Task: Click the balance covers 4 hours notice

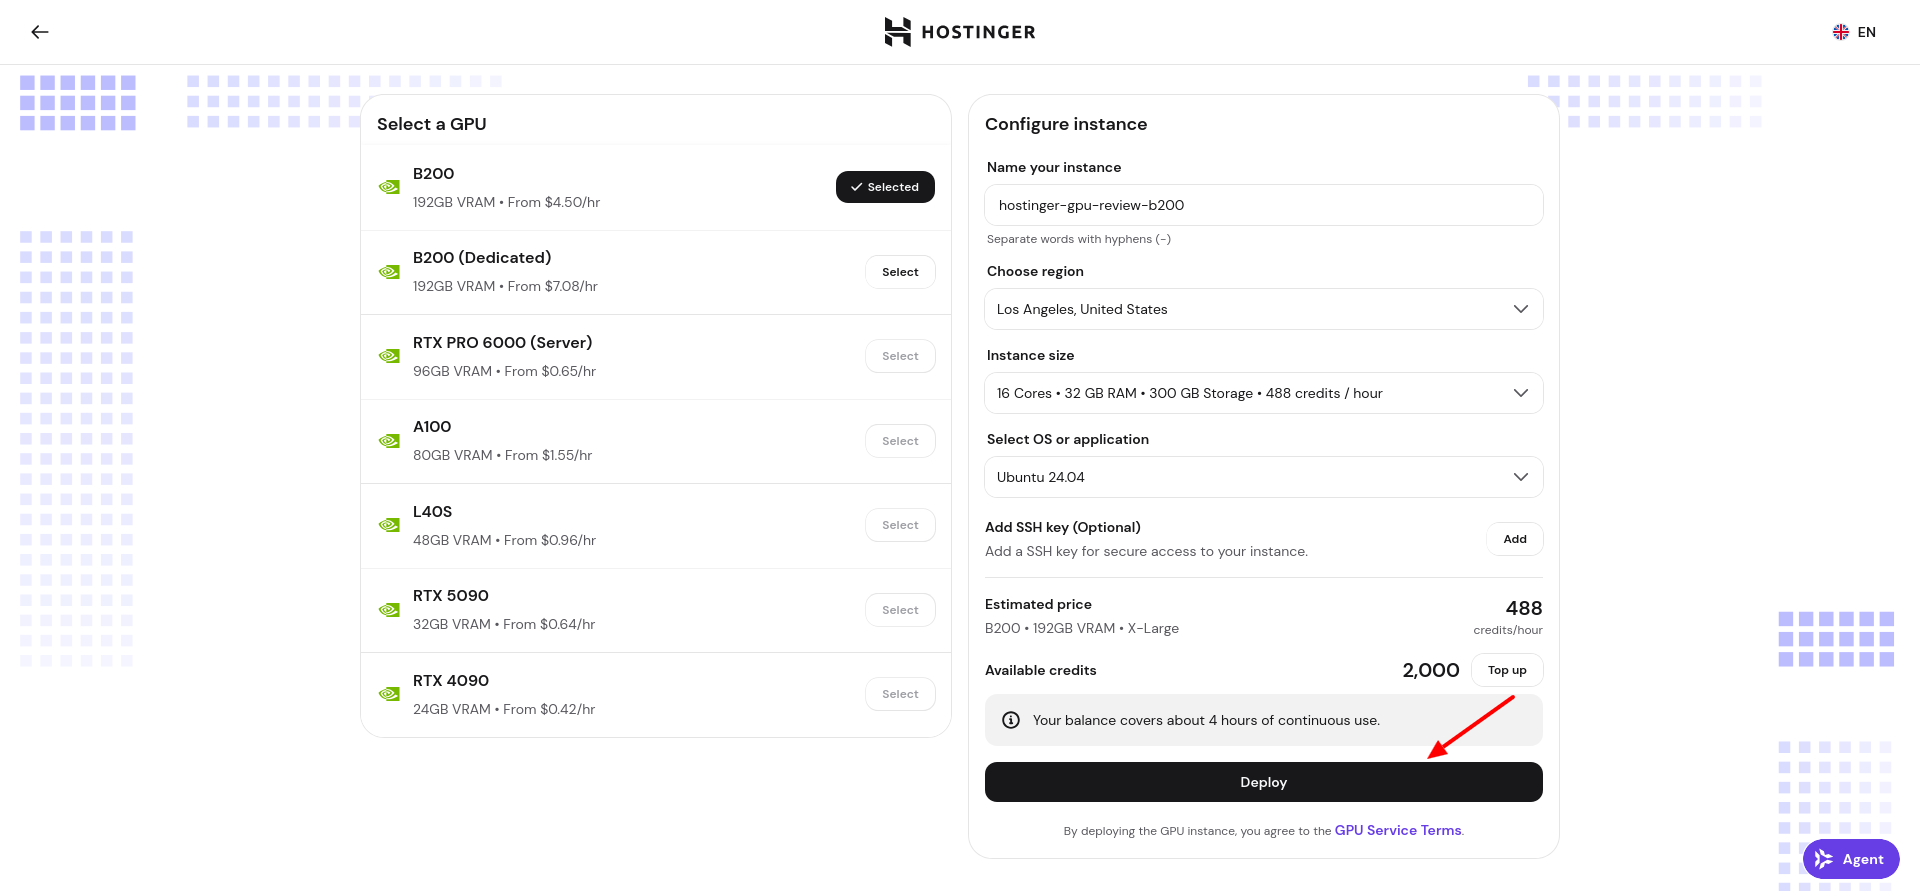Action: pyautogui.click(x=1263, y=720)
